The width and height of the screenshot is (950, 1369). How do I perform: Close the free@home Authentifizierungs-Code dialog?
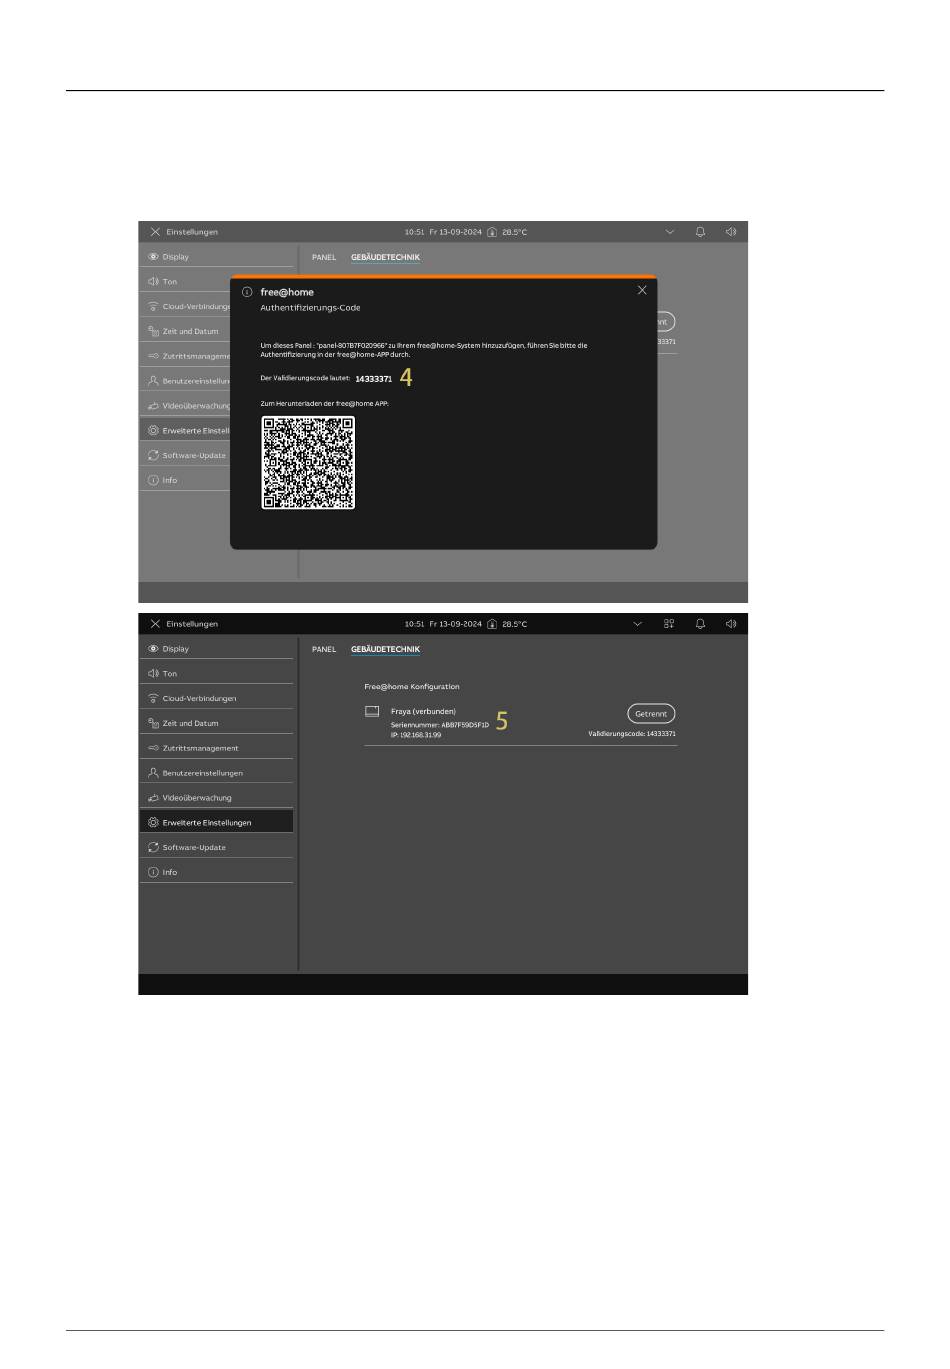tap(642, 290)
